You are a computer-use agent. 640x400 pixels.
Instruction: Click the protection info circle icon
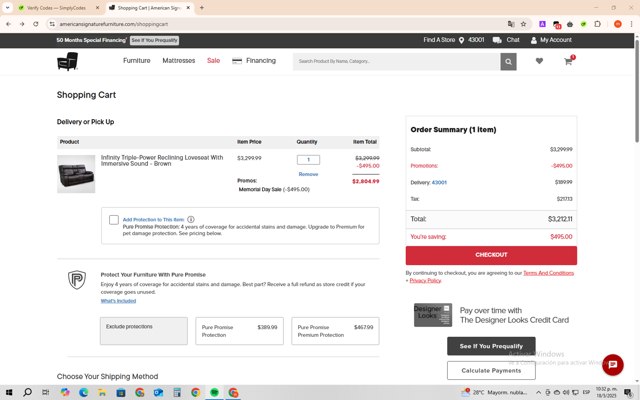pos(191,219)
